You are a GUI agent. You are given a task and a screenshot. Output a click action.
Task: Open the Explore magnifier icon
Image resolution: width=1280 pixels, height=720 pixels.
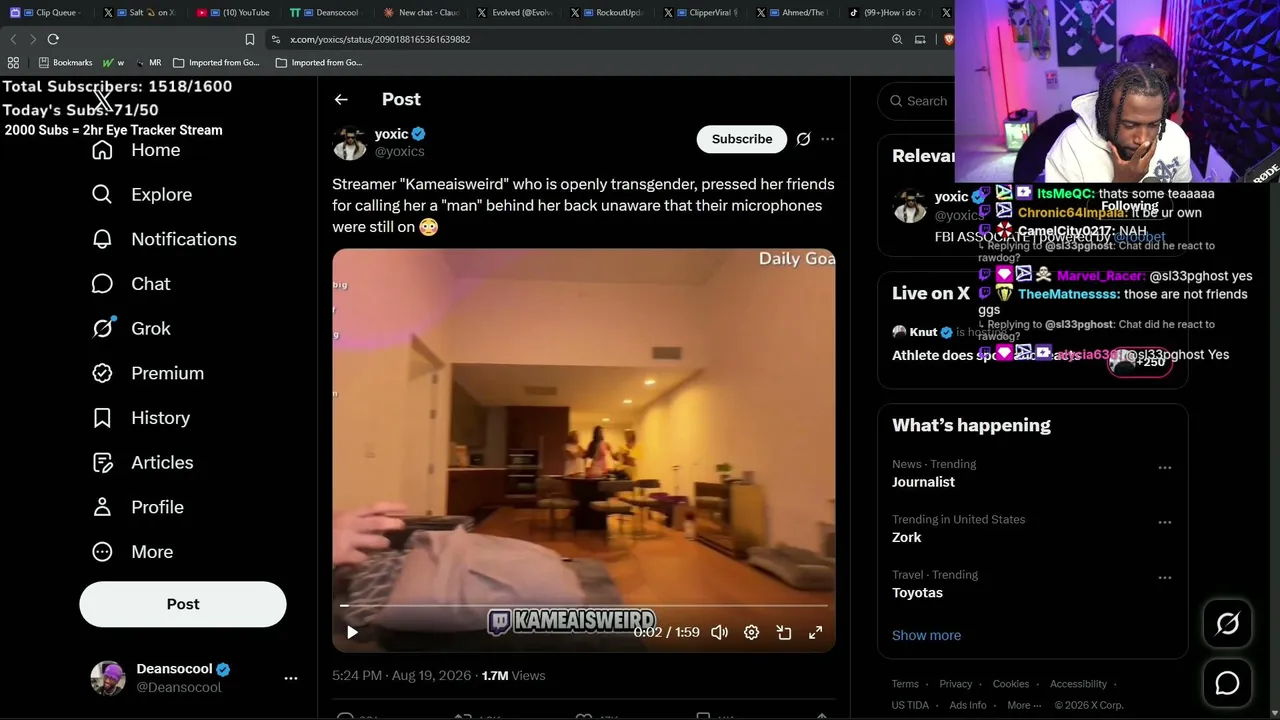pyautogui.click(x=102, y=194)
